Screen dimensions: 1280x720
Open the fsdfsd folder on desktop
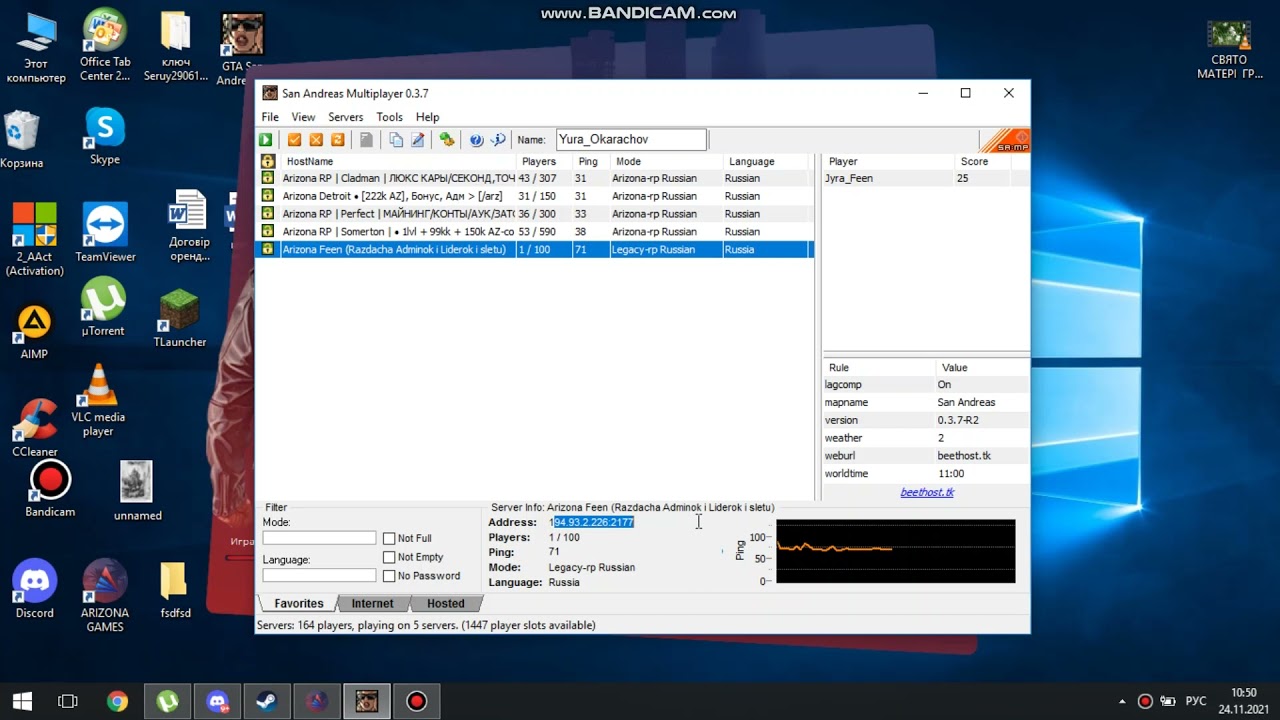[x=175, y=590]
